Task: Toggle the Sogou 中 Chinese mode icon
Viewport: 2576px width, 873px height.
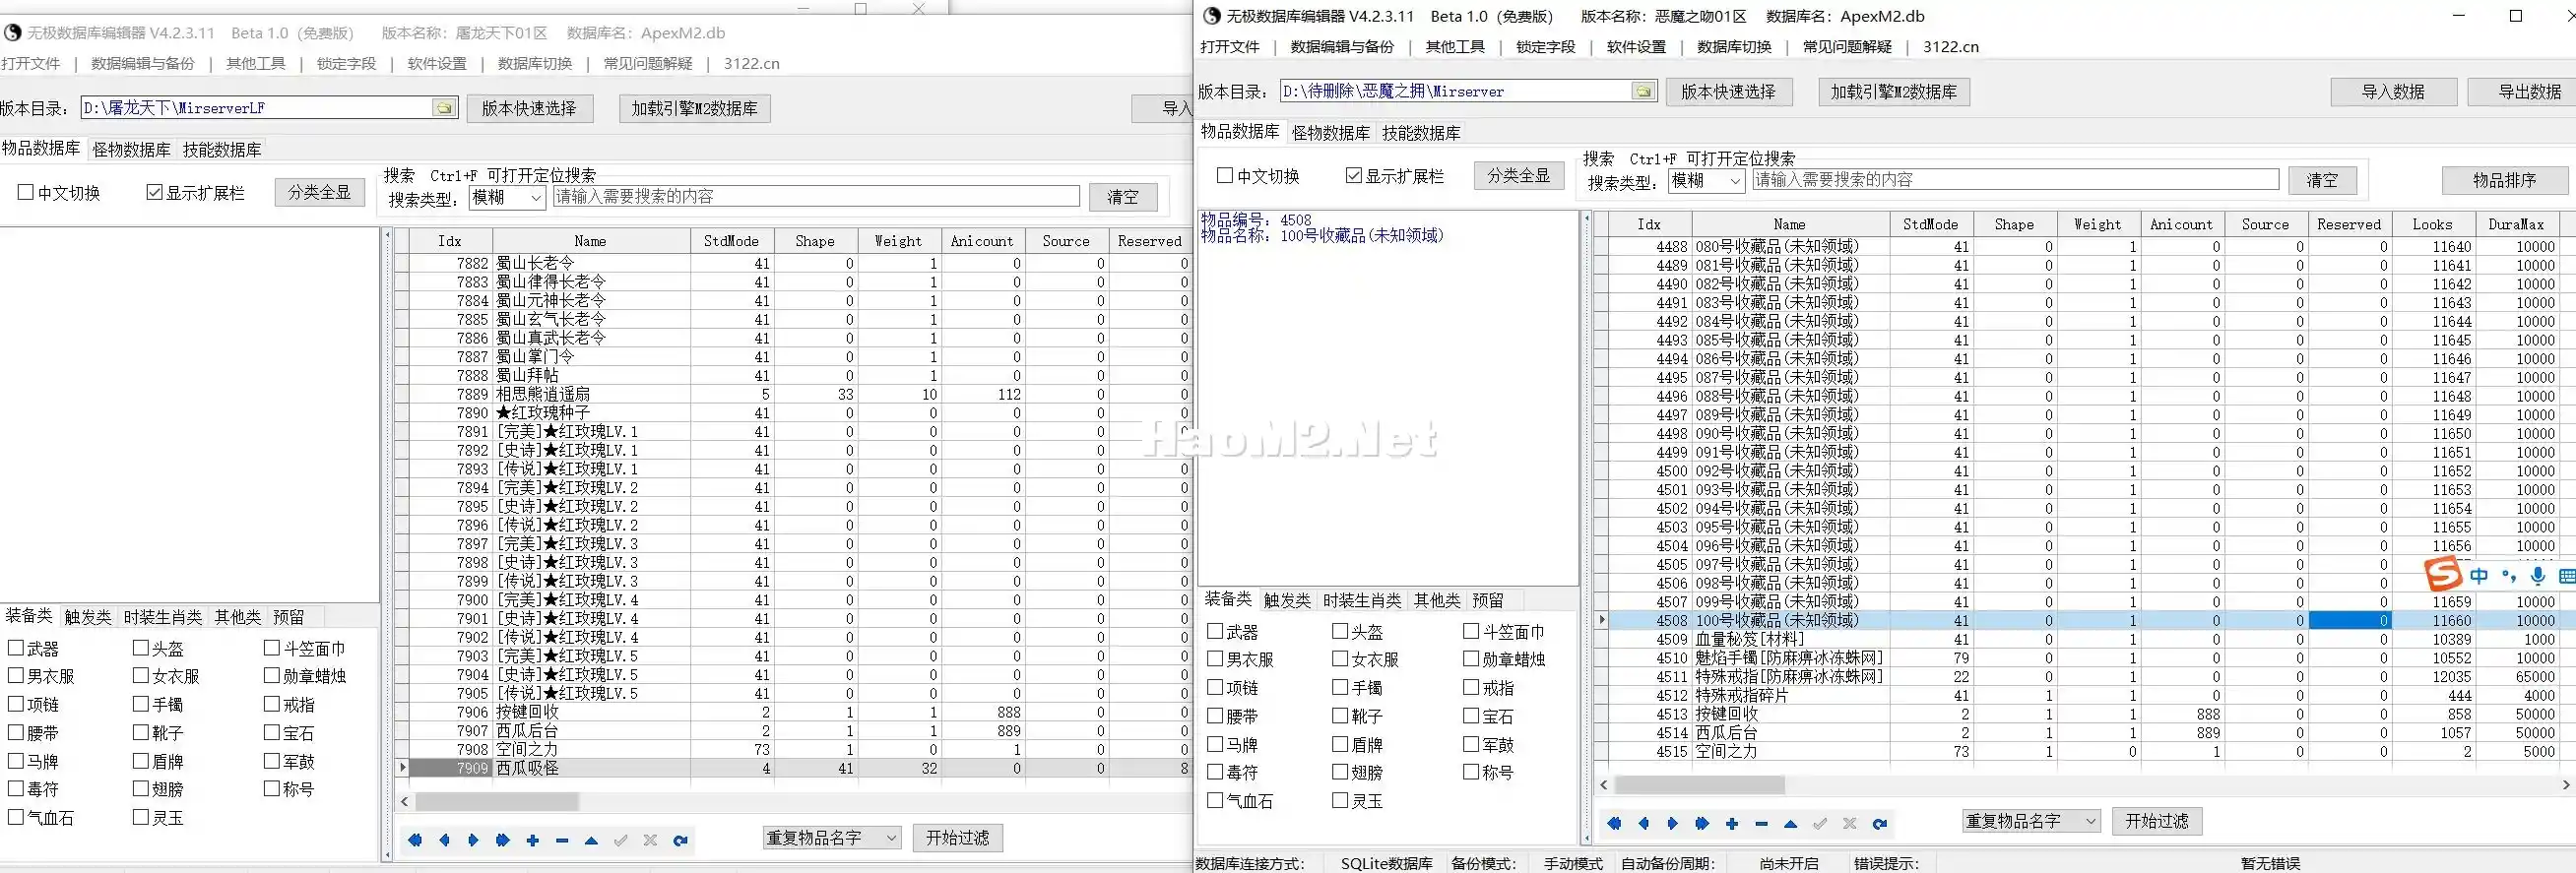Action: point(2479,575)
